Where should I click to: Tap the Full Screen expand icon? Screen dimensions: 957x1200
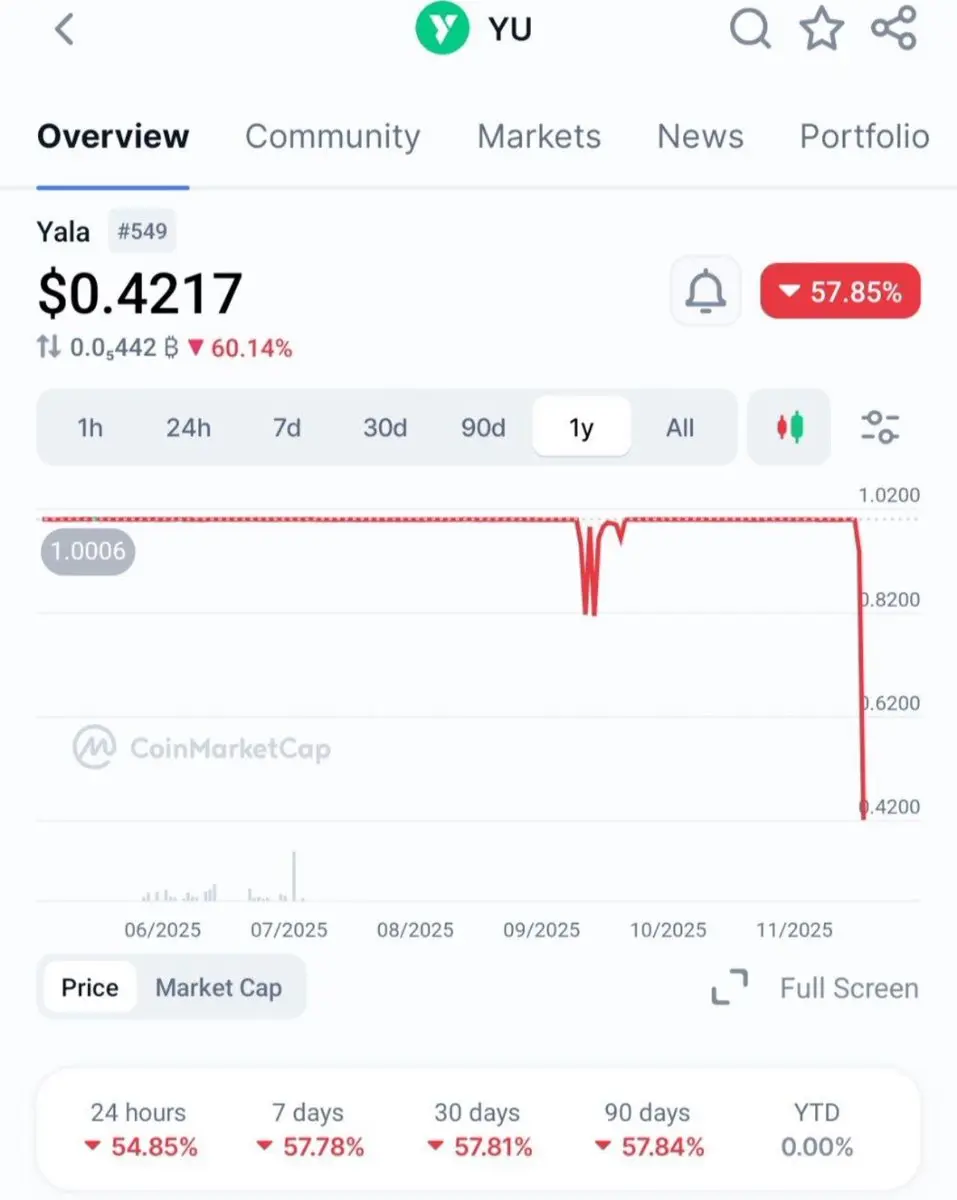tap(729, 988)
